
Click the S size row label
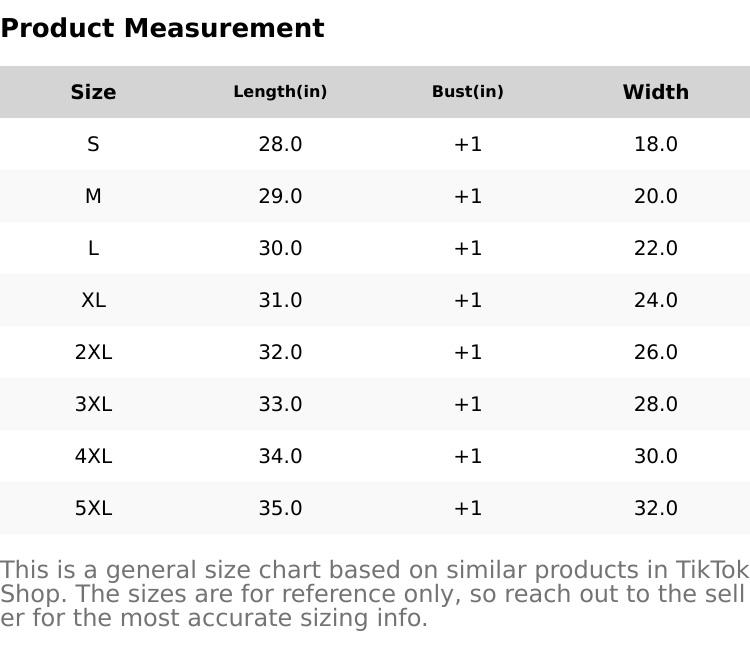pos(93,144)
